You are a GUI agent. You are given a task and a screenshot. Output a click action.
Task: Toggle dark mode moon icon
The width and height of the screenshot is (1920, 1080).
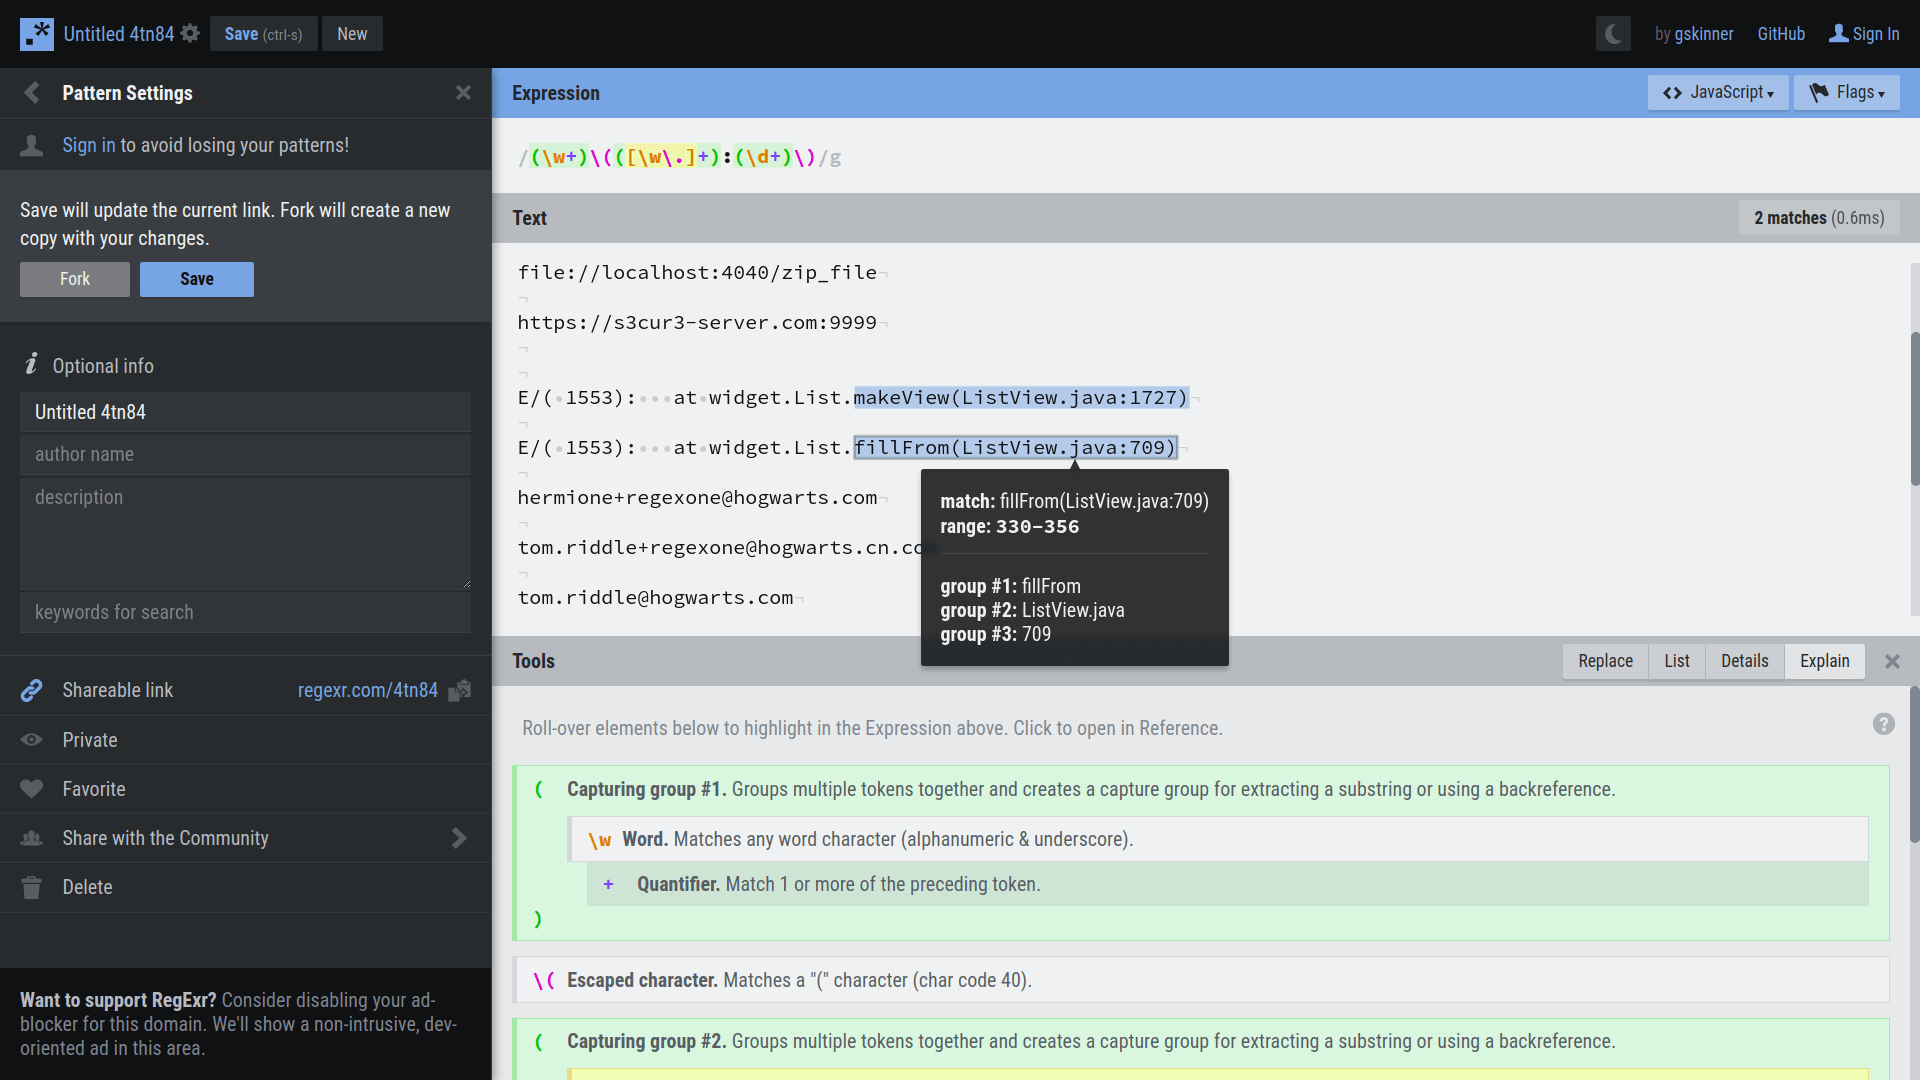click(x=1612, y=34)
